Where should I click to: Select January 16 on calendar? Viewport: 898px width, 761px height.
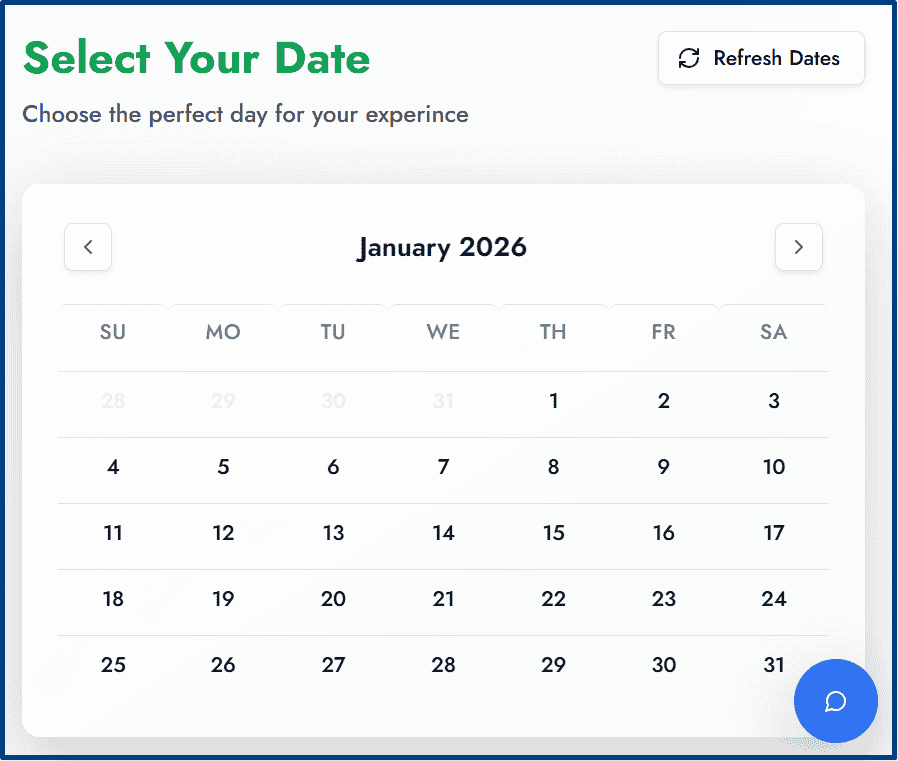tap(663, 533)
